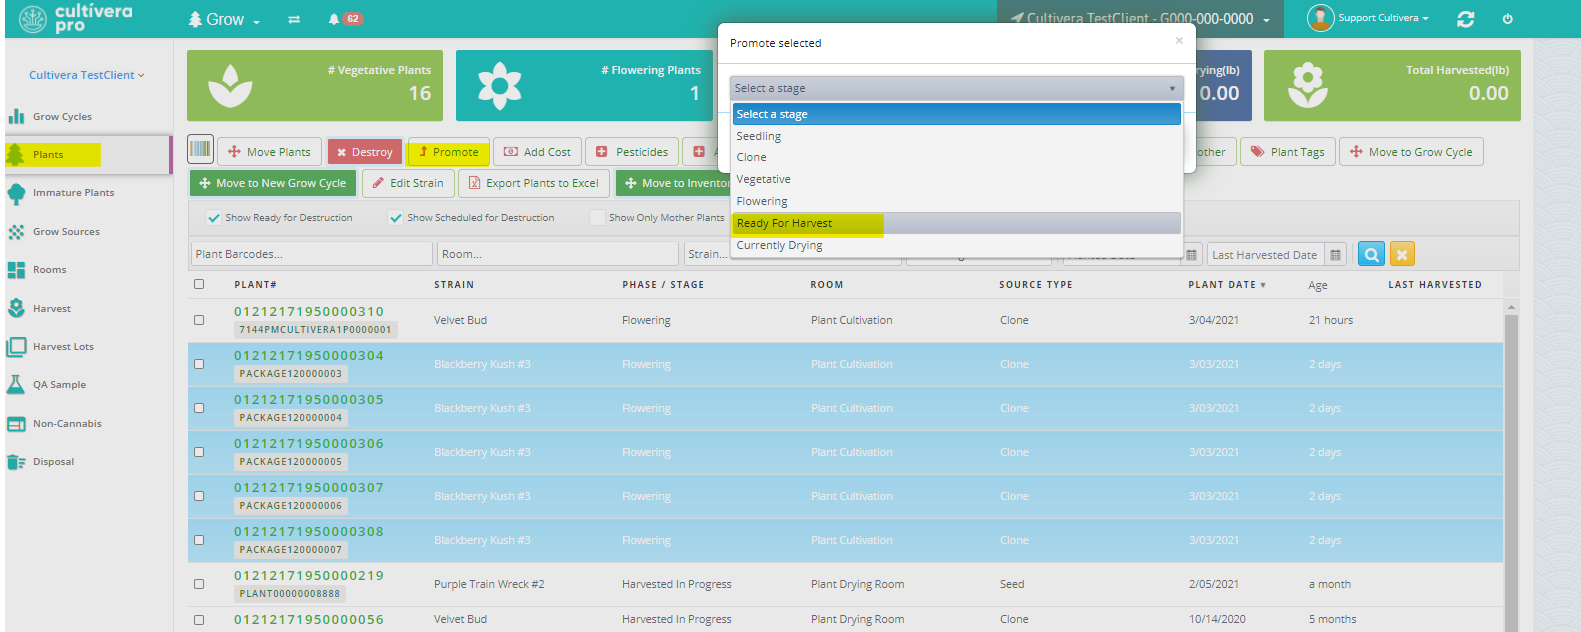Click the Last Harvested Date field

[x=1265, y=255]
